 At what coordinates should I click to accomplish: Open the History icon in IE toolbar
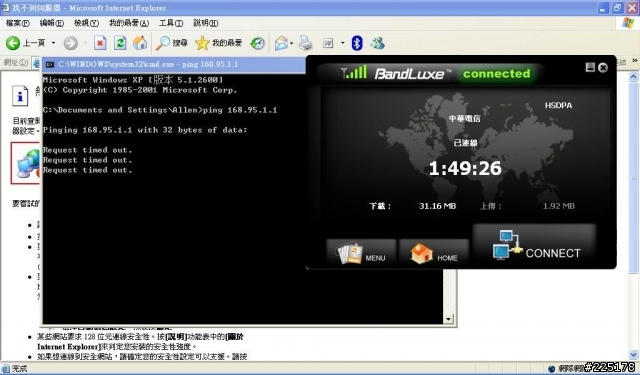coord(258,43)
